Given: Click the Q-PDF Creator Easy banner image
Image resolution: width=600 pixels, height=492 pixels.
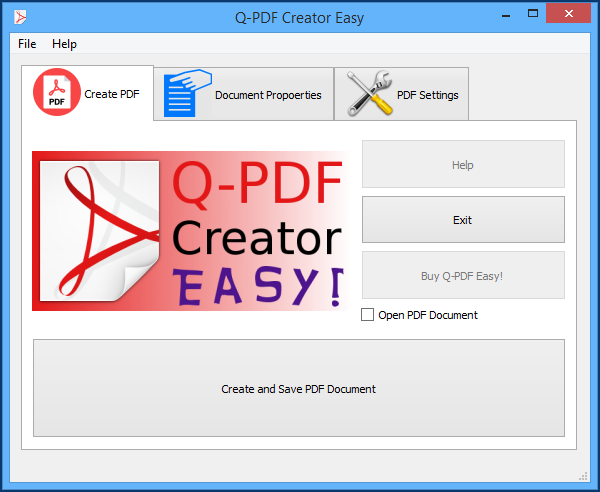Looking at the screenshot, I should click(190, 231).
